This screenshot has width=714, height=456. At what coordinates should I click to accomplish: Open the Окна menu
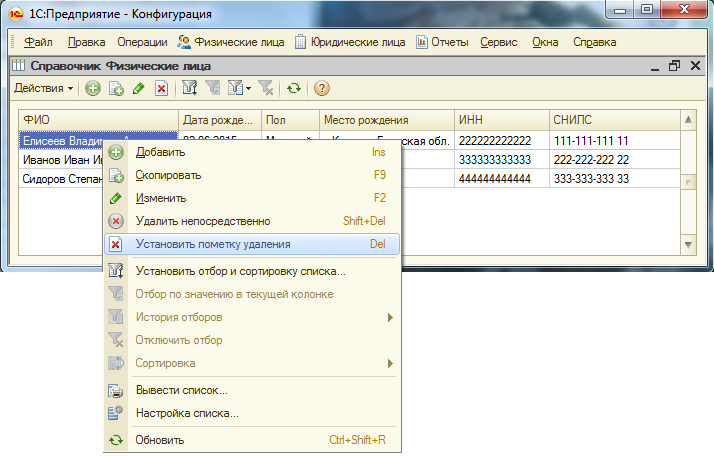point(545,42)
